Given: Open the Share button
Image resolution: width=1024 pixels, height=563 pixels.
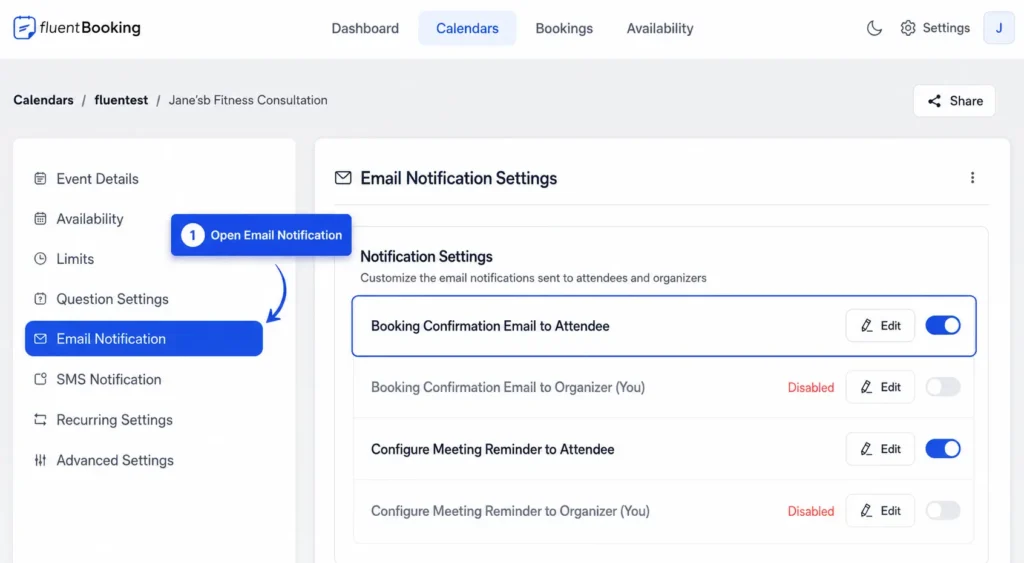Looking at the screenshot, I should tap(954, 101).
